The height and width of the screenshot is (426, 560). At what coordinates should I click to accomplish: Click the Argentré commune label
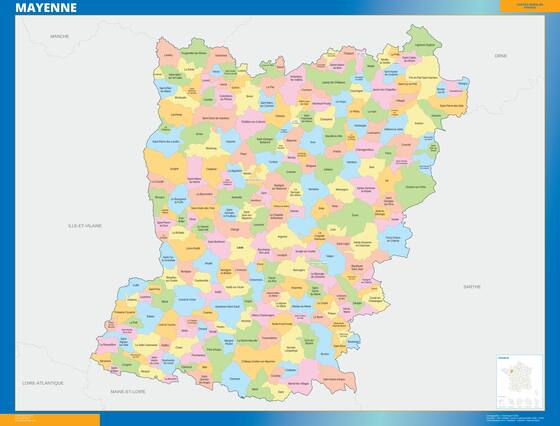282,236
